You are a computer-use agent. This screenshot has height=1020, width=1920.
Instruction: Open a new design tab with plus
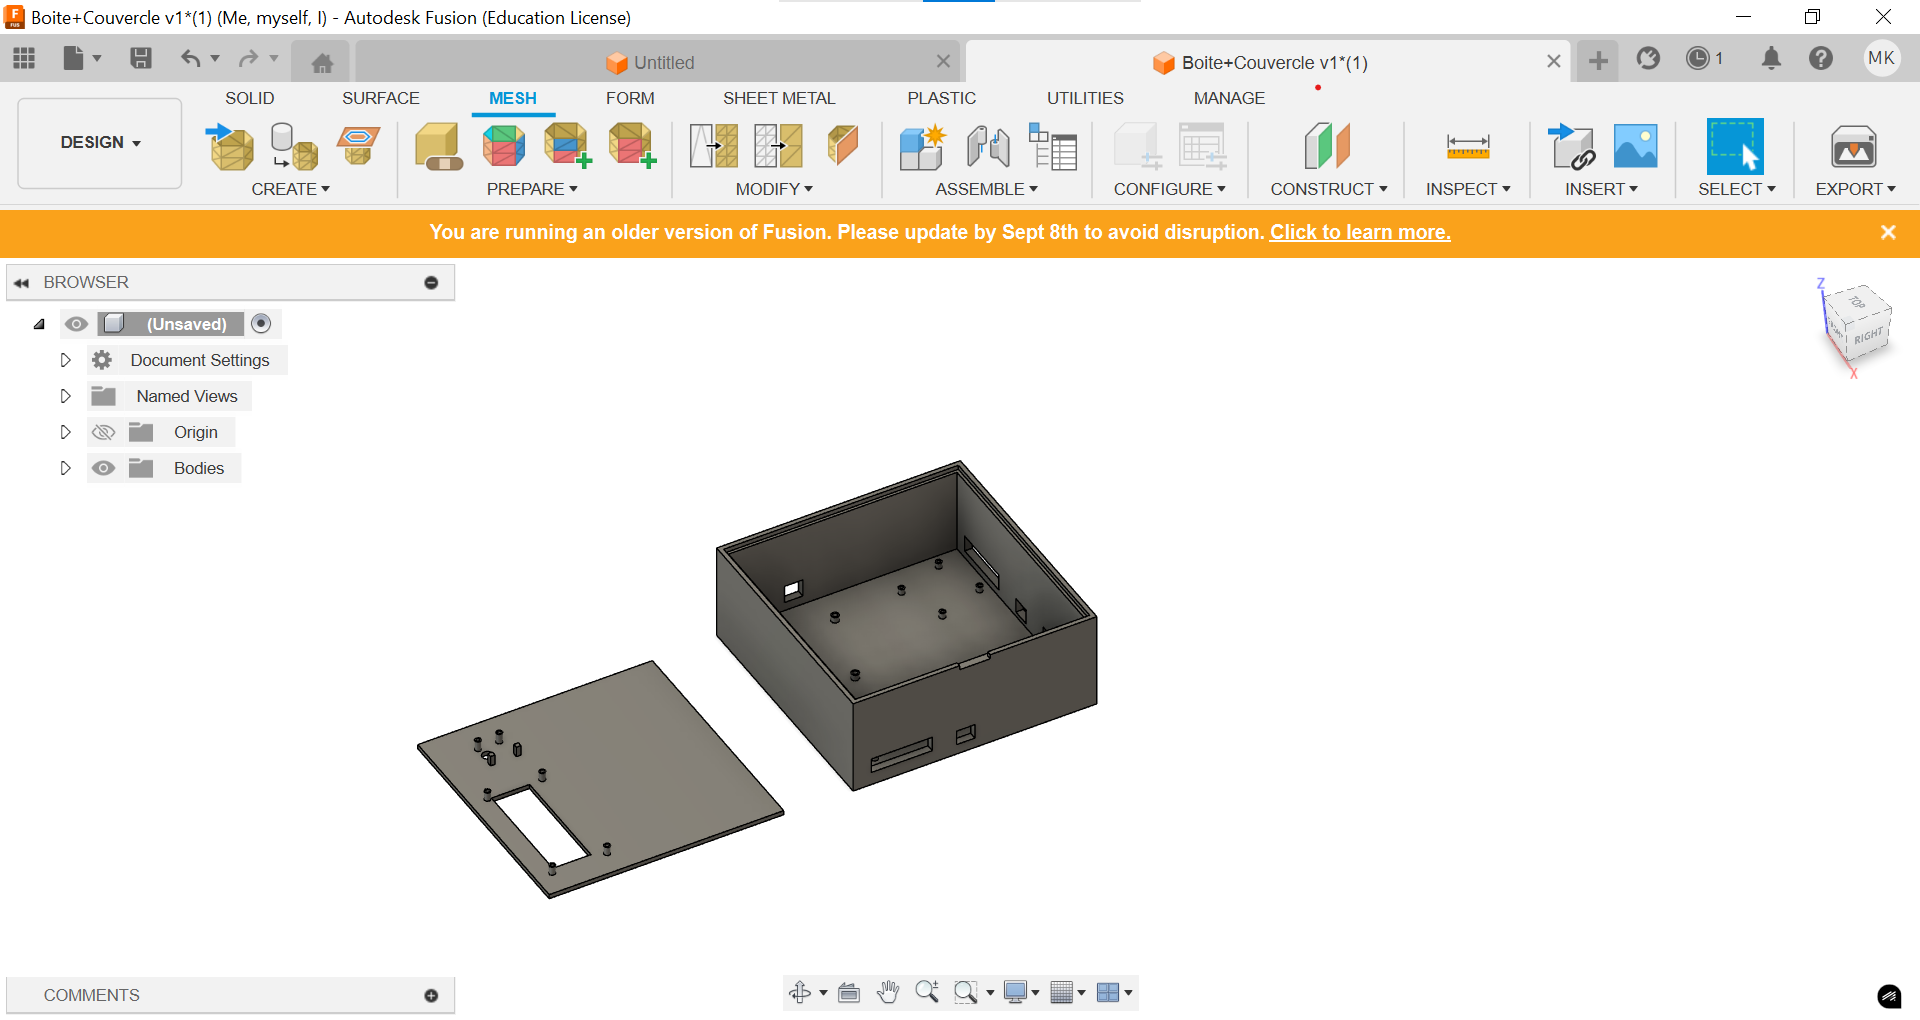pyautogui.click(x=1598, y=61)
